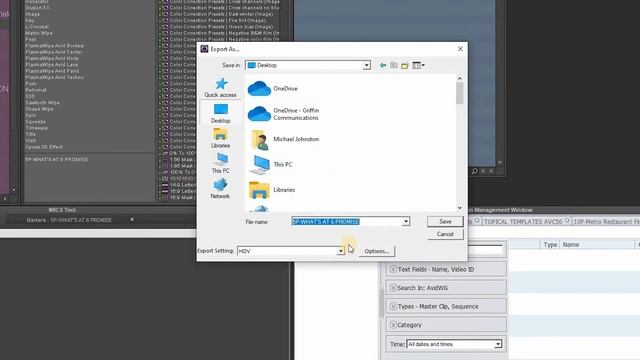Select This PC in the places bar
This screenshot has height=360, width=640.
pyautogui.click(x=220, y=163)
